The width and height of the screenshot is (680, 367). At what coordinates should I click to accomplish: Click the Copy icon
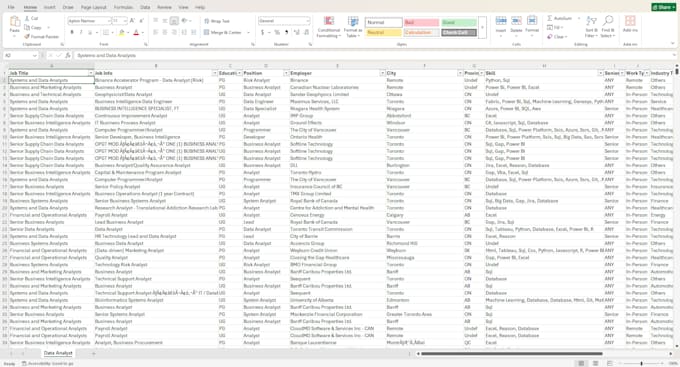[x=27, y=27]
